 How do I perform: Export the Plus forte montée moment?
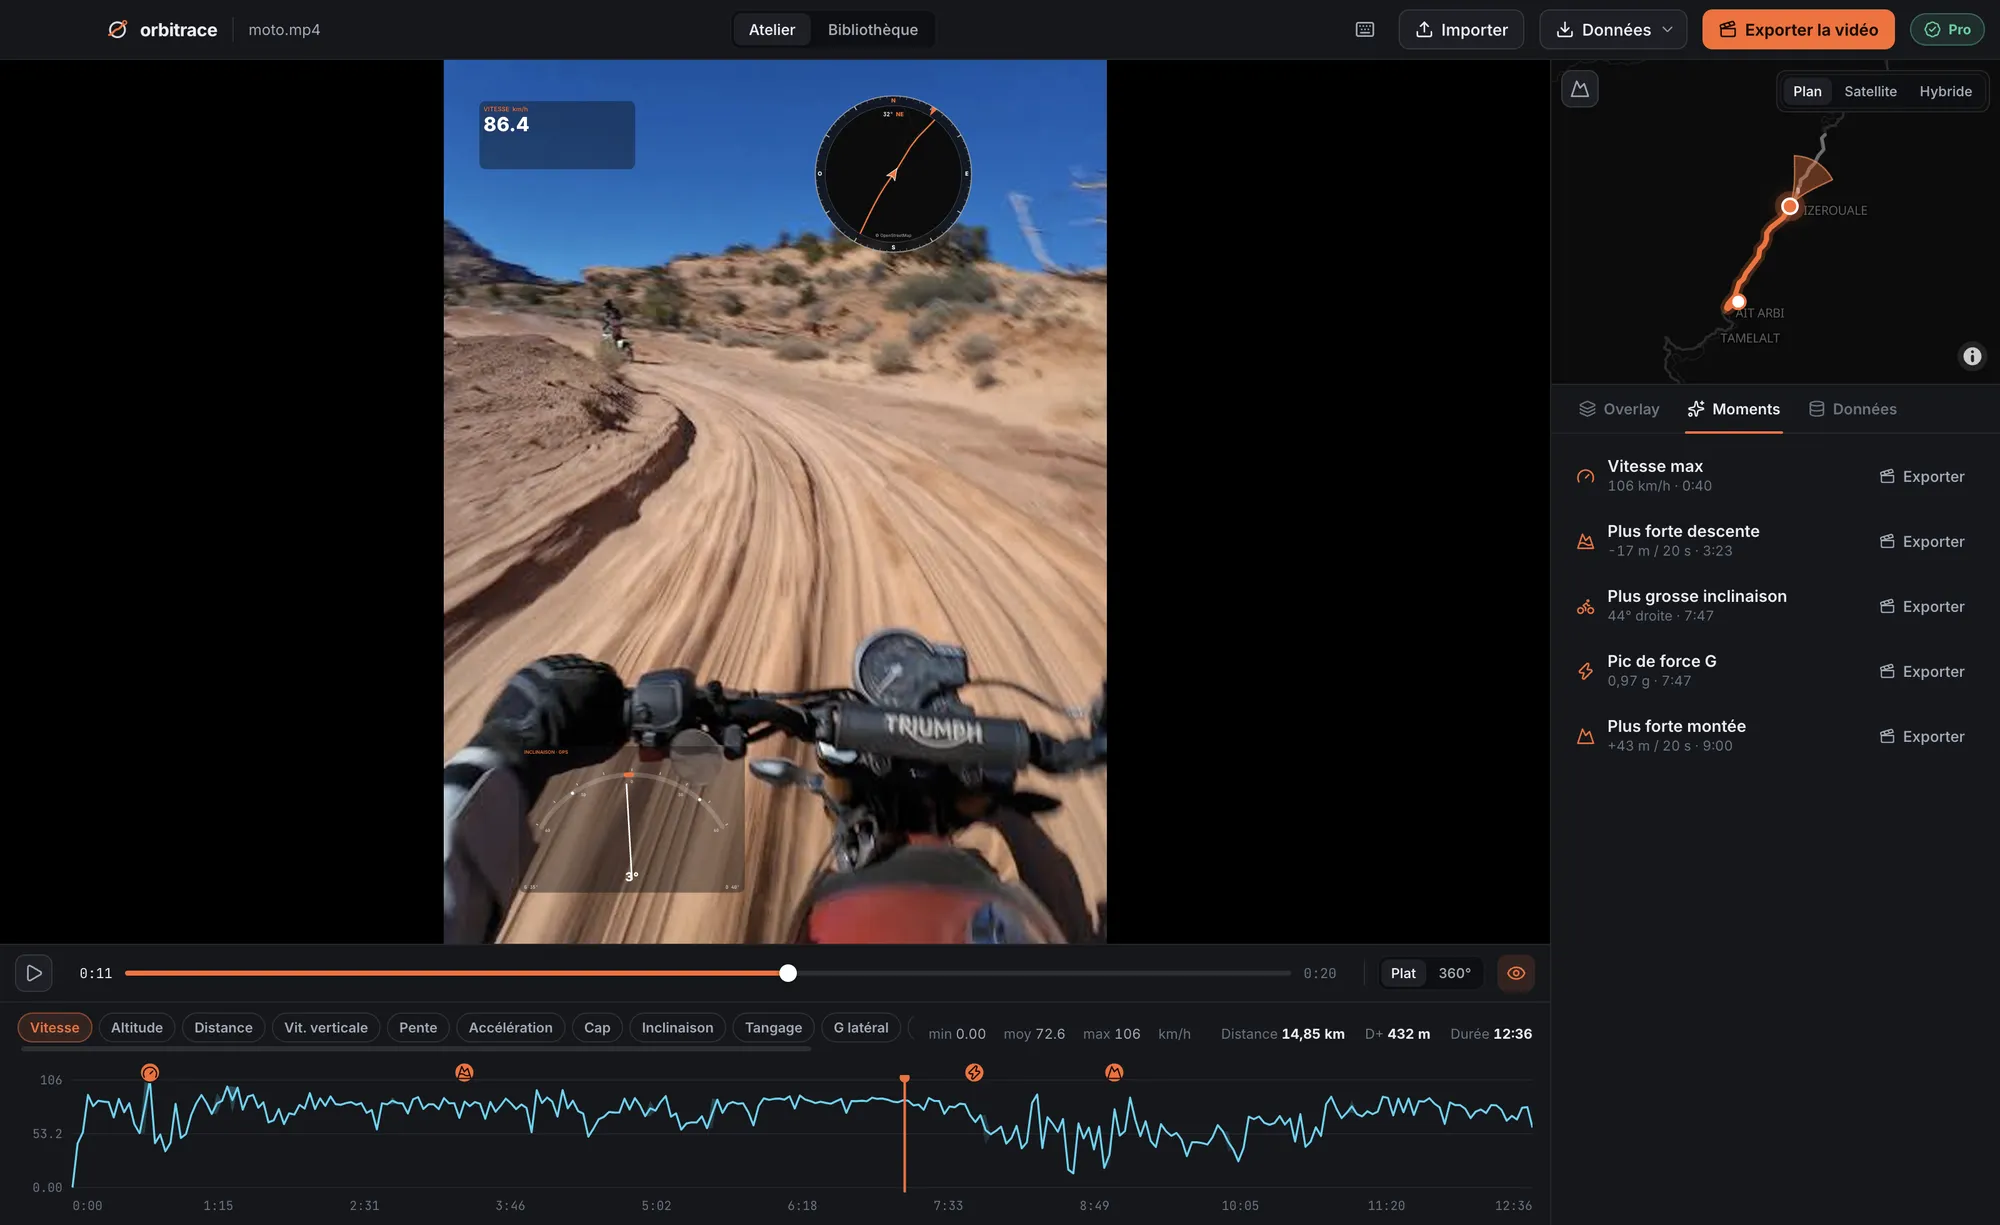[x=1922, y=736]
